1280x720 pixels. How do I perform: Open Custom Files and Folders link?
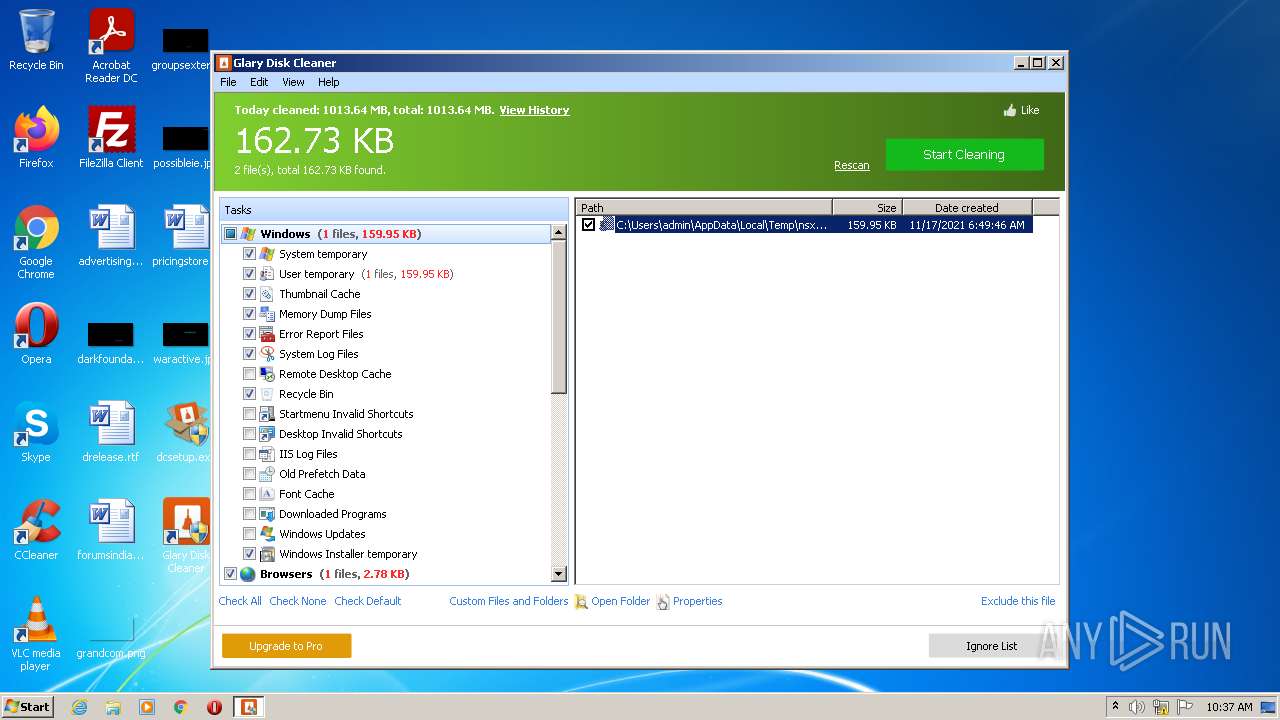508,601
